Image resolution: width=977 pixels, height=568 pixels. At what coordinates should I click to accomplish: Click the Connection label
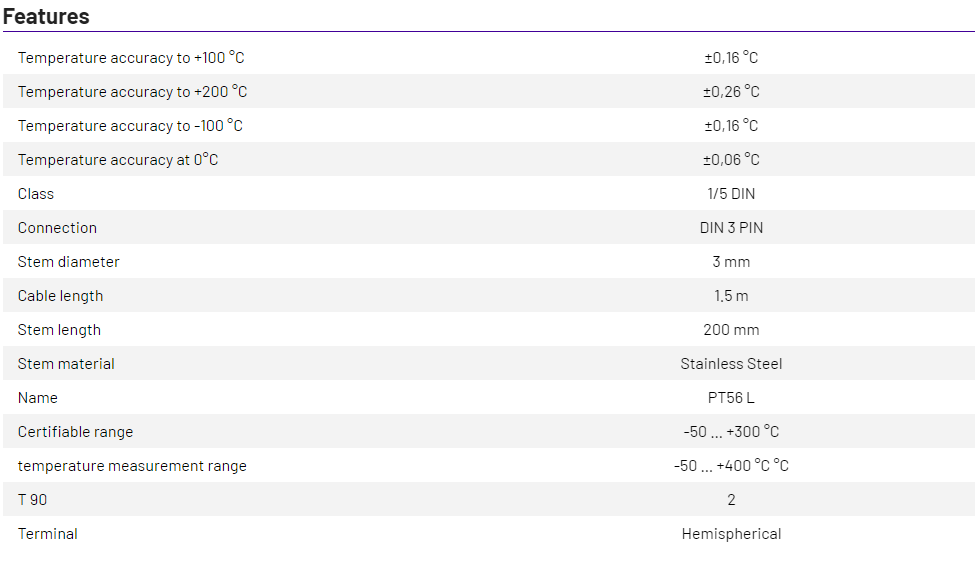[57, 228]
